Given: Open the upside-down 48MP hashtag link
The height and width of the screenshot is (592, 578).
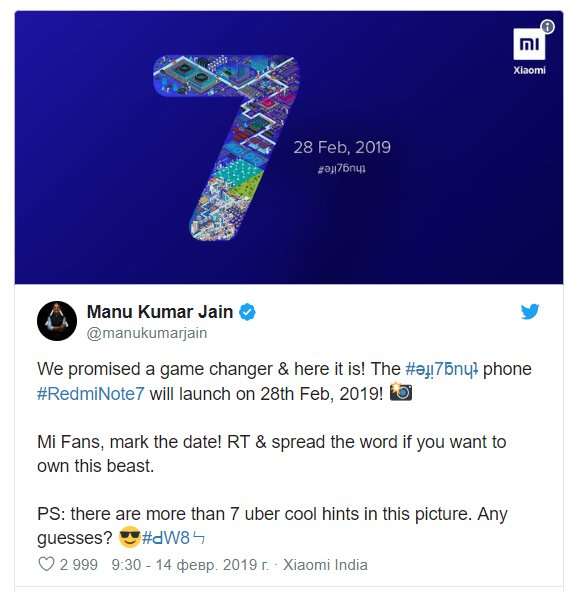Looking at the screenshot, I should coord(173,537).
